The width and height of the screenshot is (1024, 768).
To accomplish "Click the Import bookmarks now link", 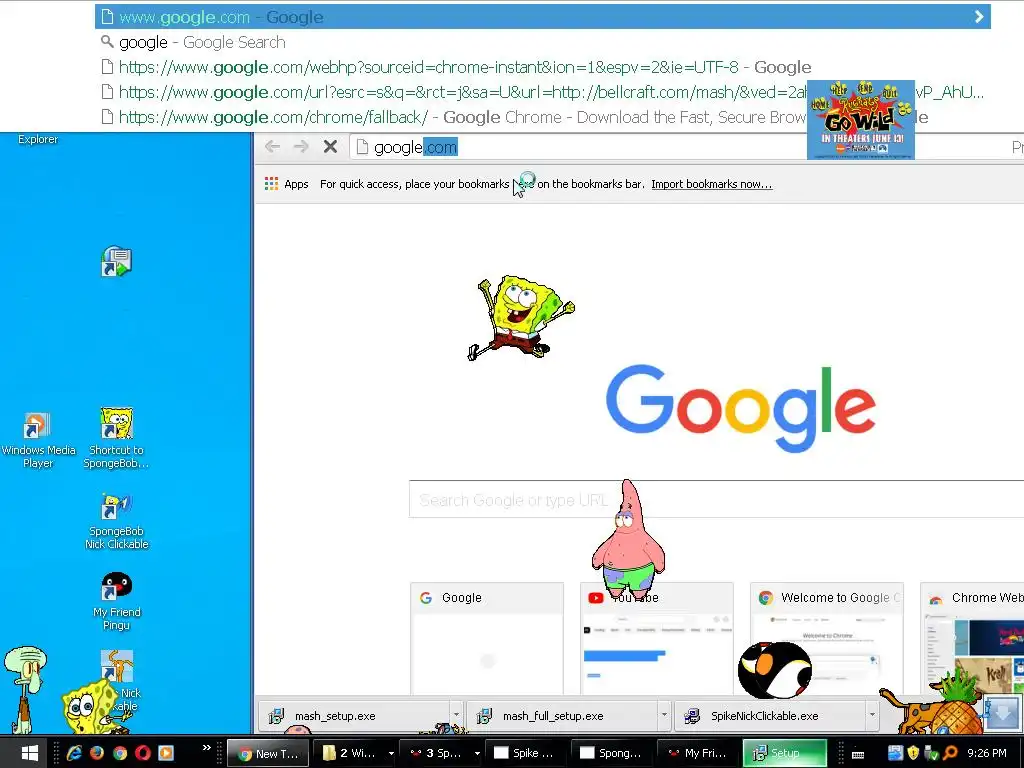I will pyautogui.click(x=712, y=184).
